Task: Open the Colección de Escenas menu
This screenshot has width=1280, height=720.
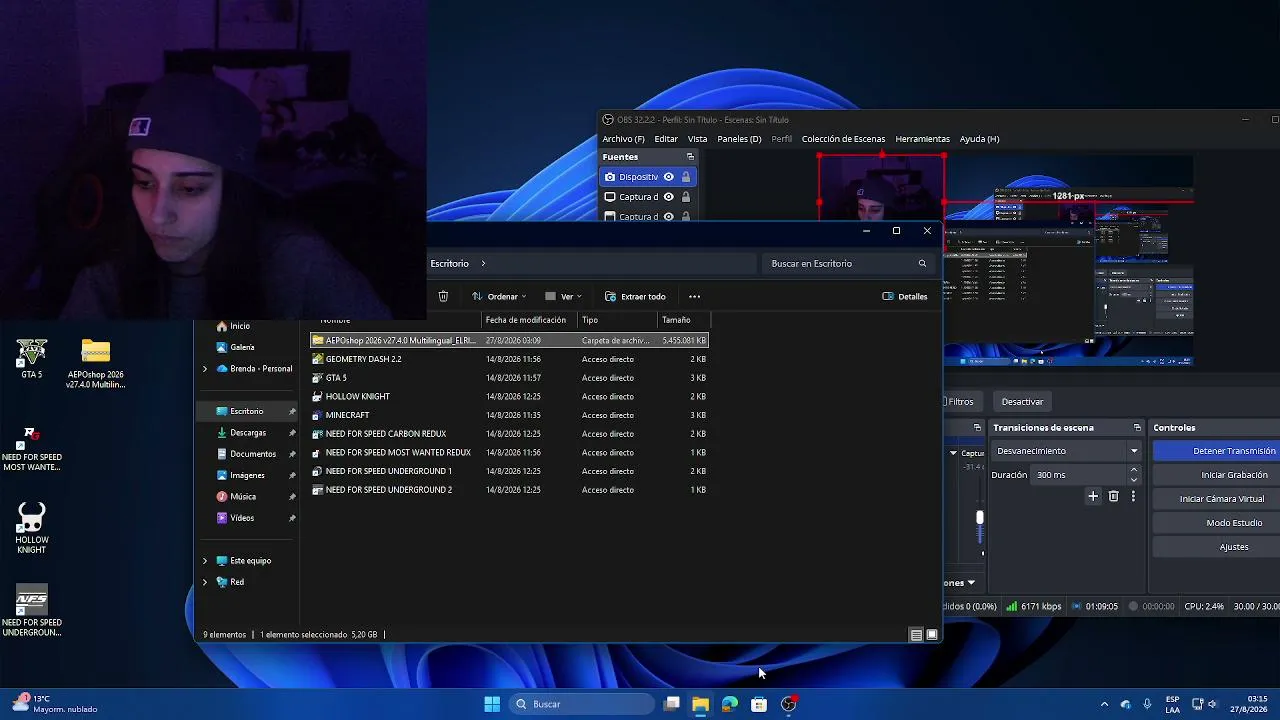Action: point(843,139)
